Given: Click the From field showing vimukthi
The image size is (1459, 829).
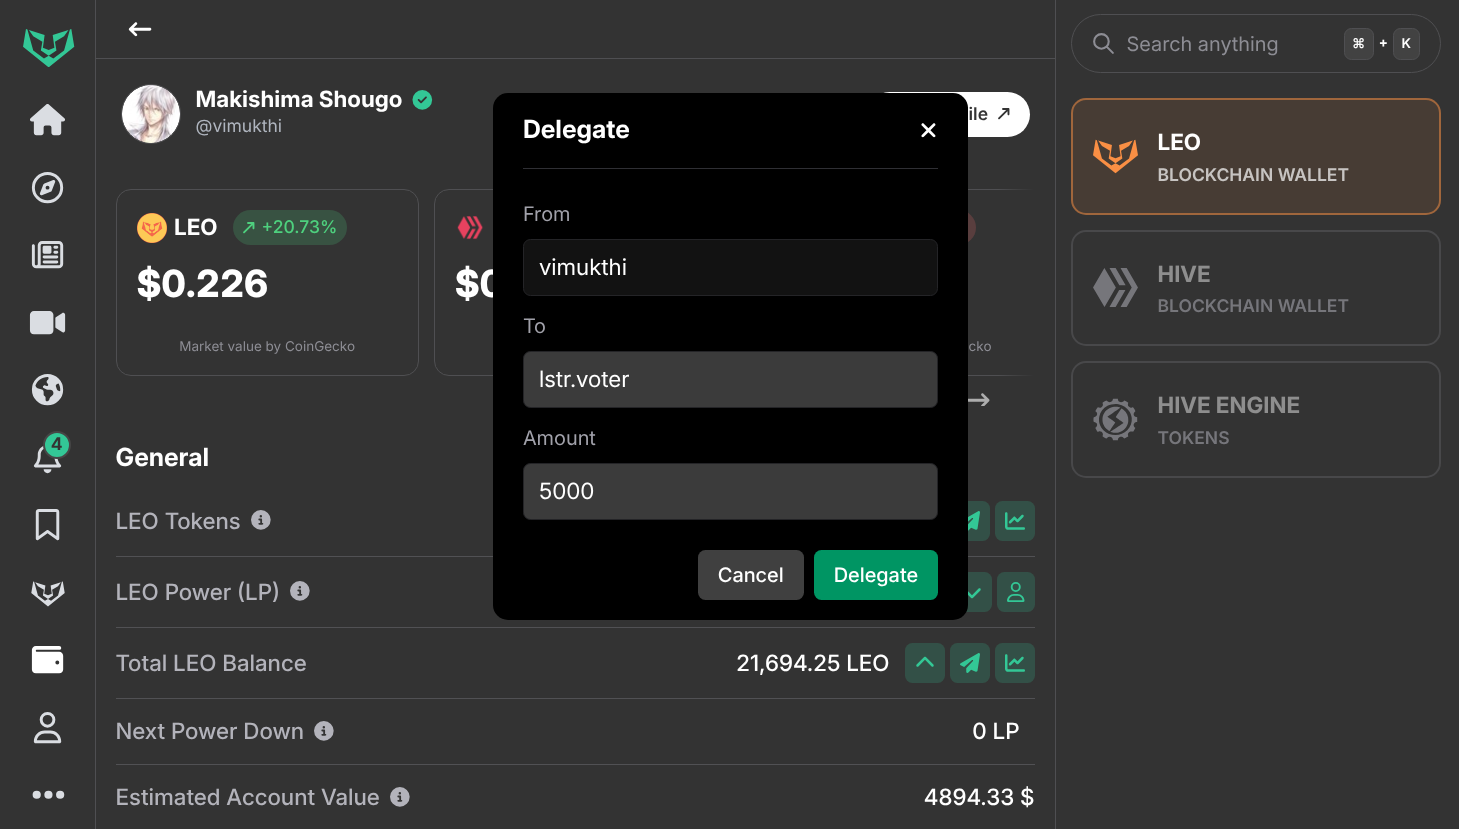Looking at the screenshot, I should (x=730, y=267).
